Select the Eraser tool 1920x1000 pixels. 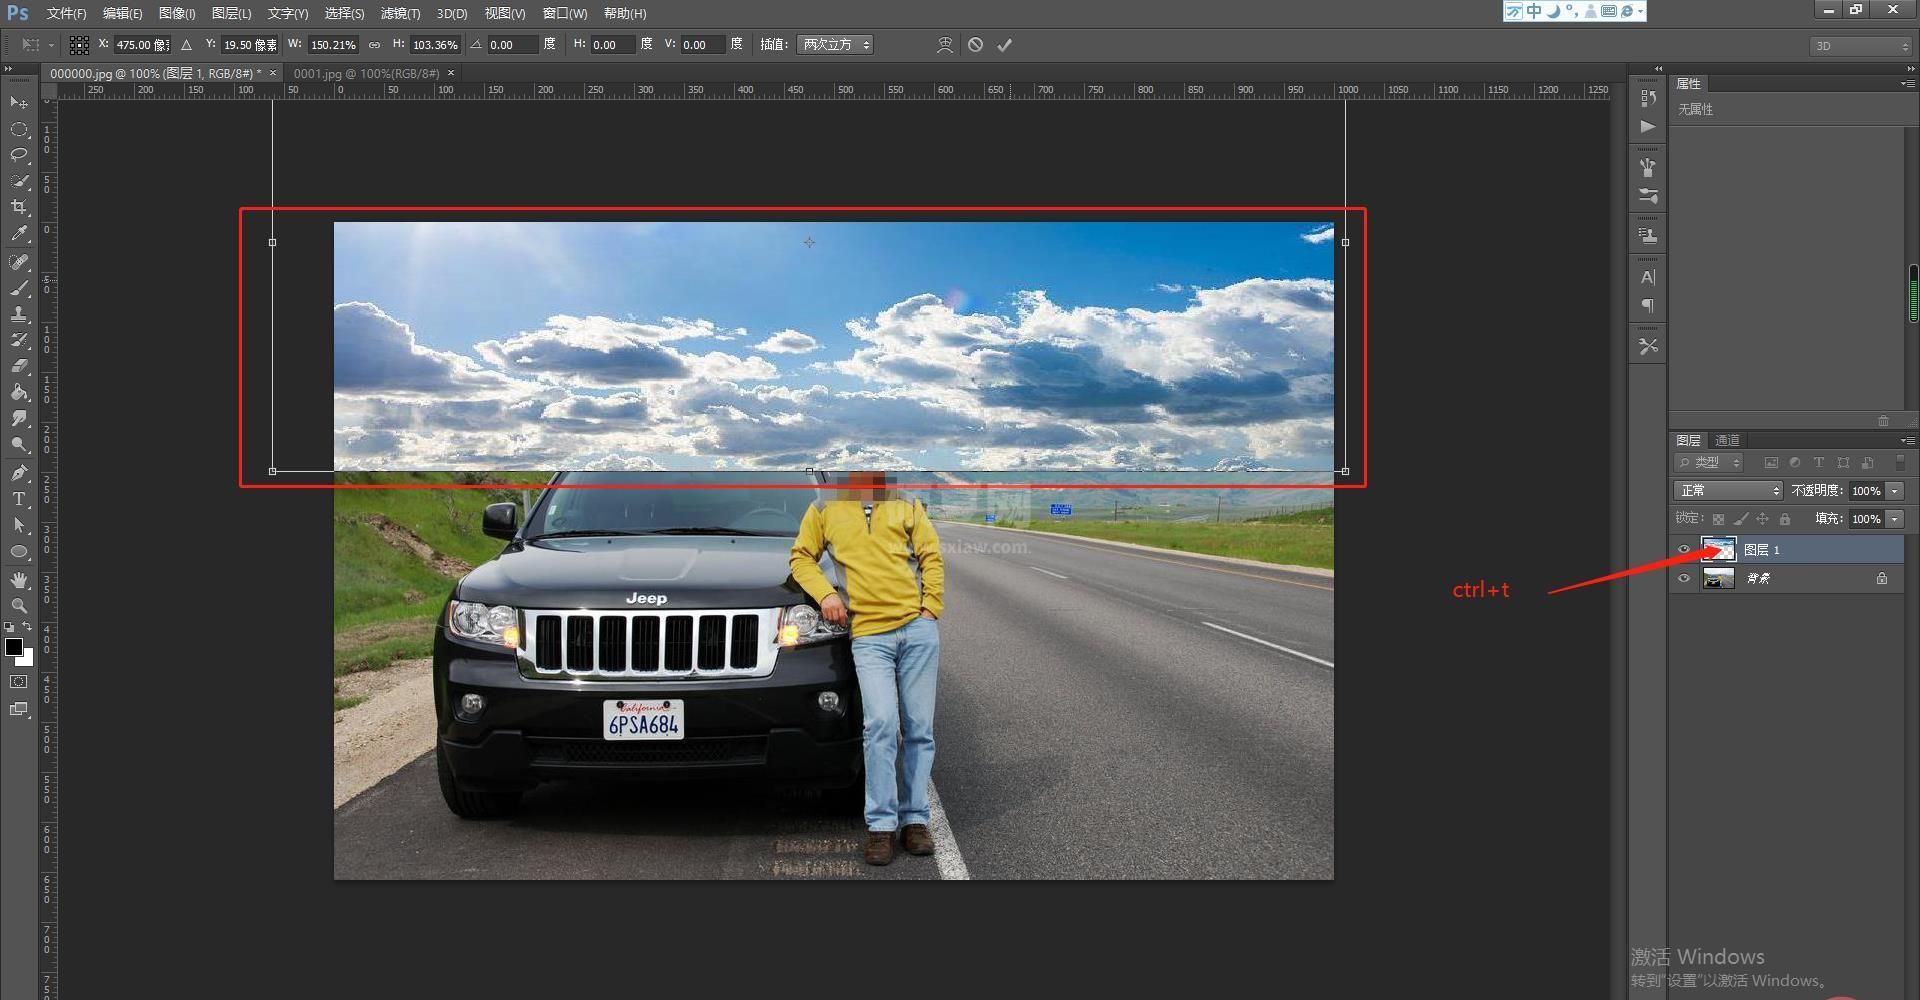click(x=19, y=366)
